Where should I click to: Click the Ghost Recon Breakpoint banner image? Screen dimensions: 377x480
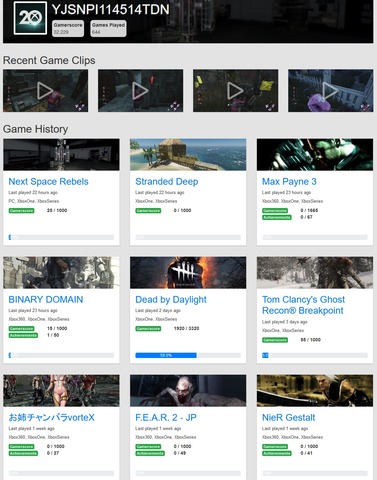click(315, 273)
